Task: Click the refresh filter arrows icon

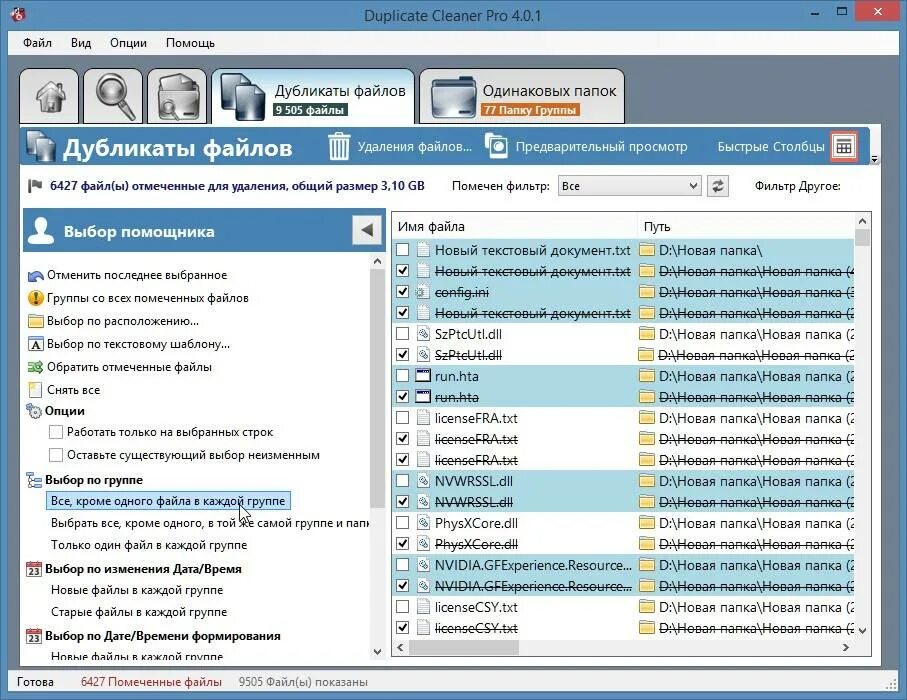Action: tap(718, 186)
